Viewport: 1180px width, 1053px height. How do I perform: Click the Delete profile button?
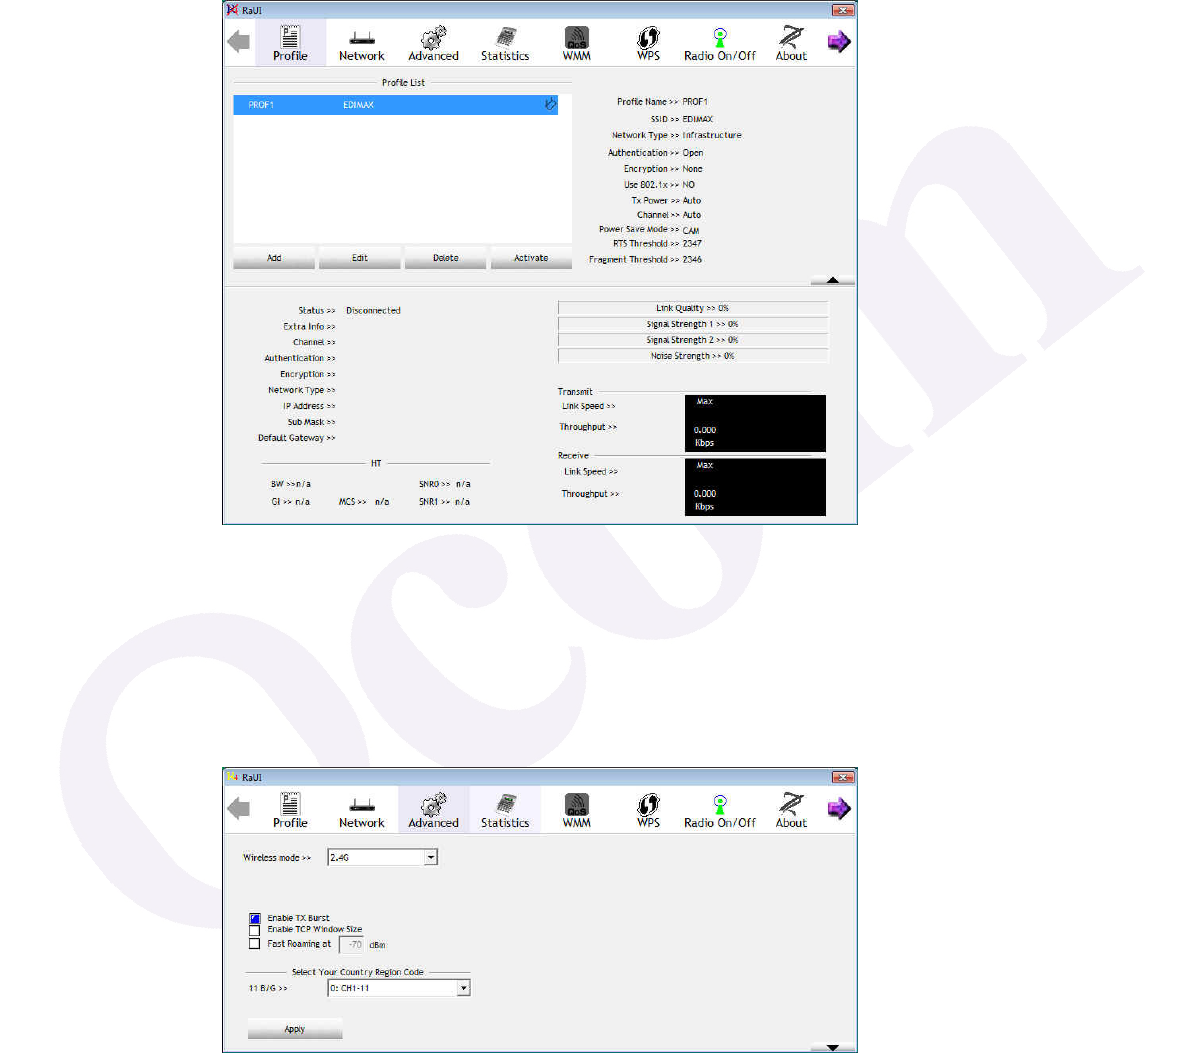pos(446,257)
